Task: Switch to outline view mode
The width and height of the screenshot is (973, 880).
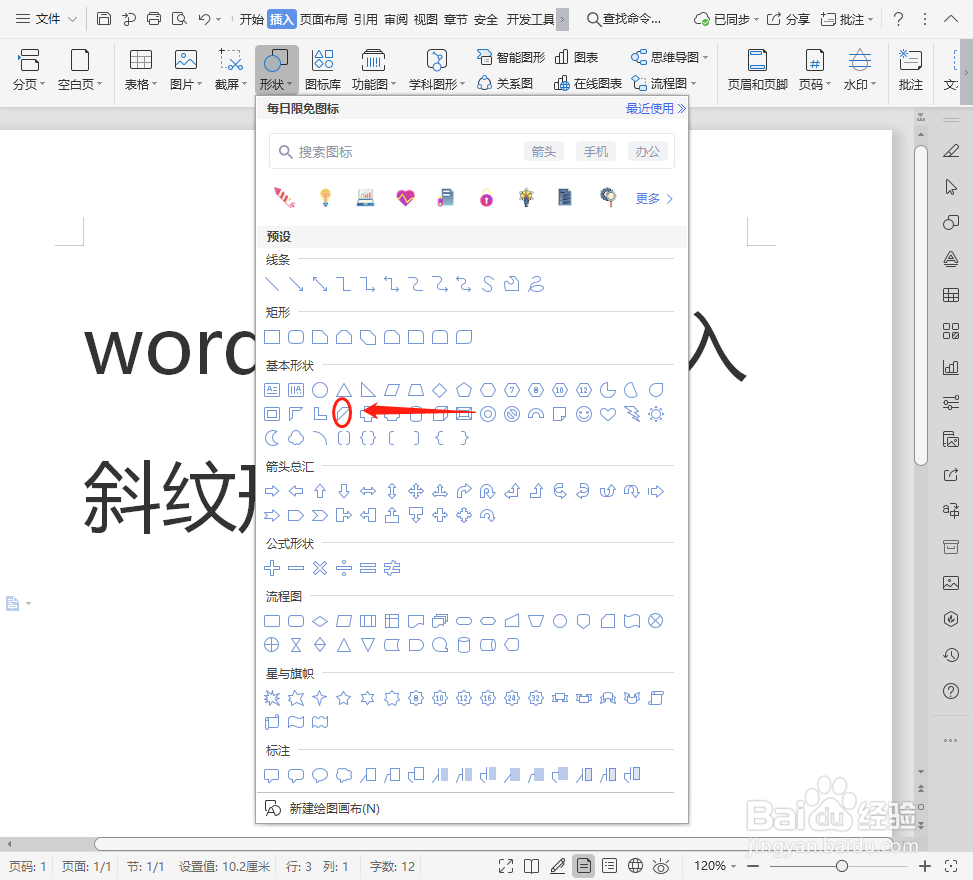Action: tap(609, 866)
